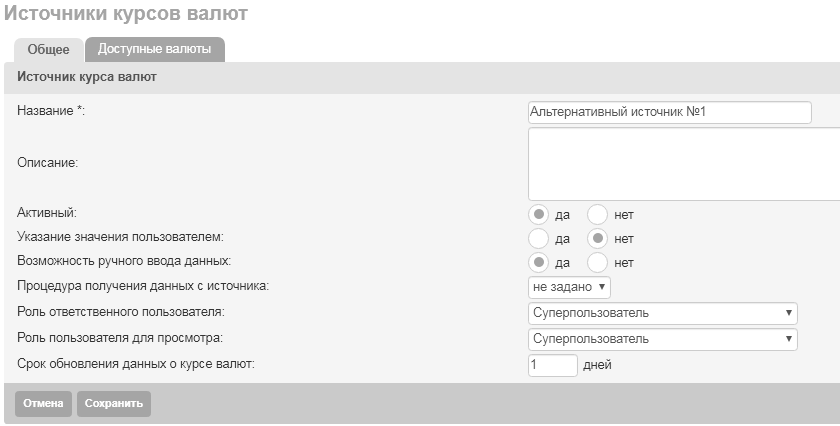Click the 'Описание:' label
Screen dimensions: 840x426
[x=48, y=163]
